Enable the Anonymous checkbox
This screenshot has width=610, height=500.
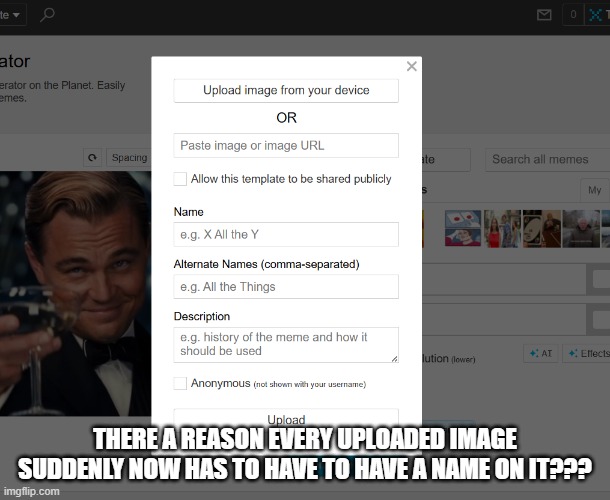(x=180, y=383)
